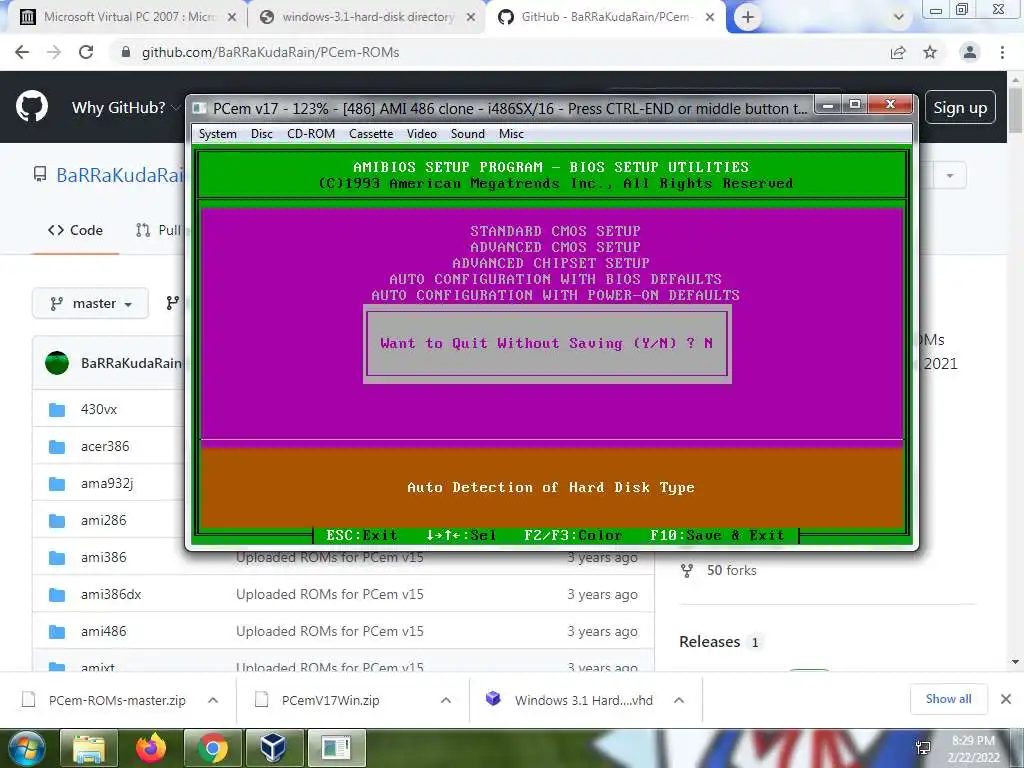Go forward in Chrome
This screenshot has height=768, width=1024.
(54, 52)
